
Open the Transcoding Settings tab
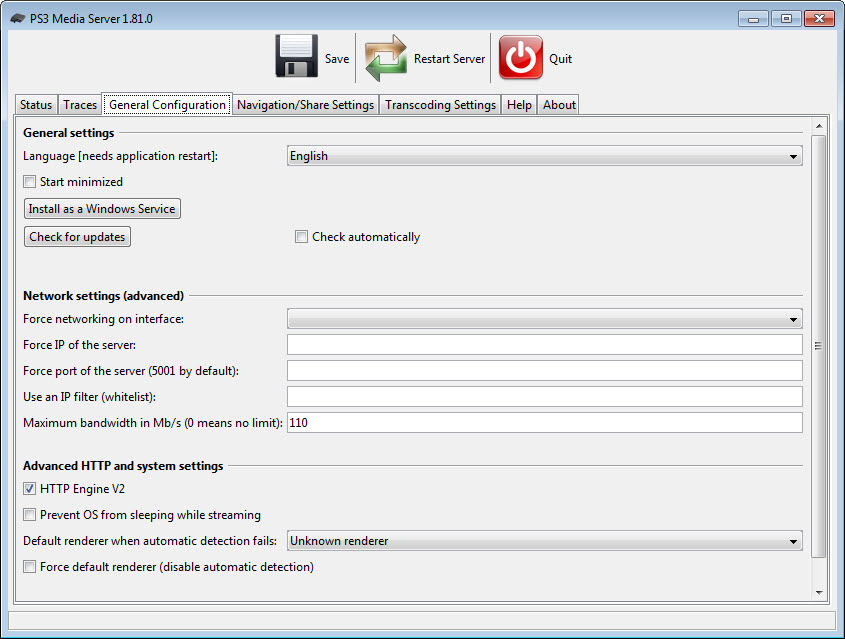[x=440, y=105]
